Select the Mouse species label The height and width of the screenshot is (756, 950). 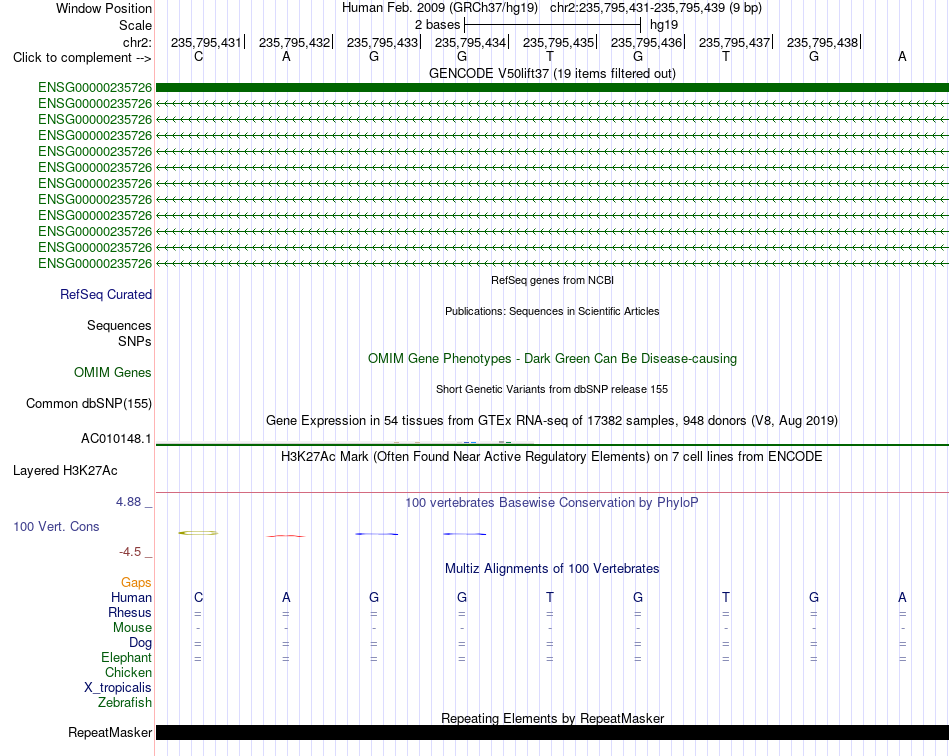(x=132, y=628)
